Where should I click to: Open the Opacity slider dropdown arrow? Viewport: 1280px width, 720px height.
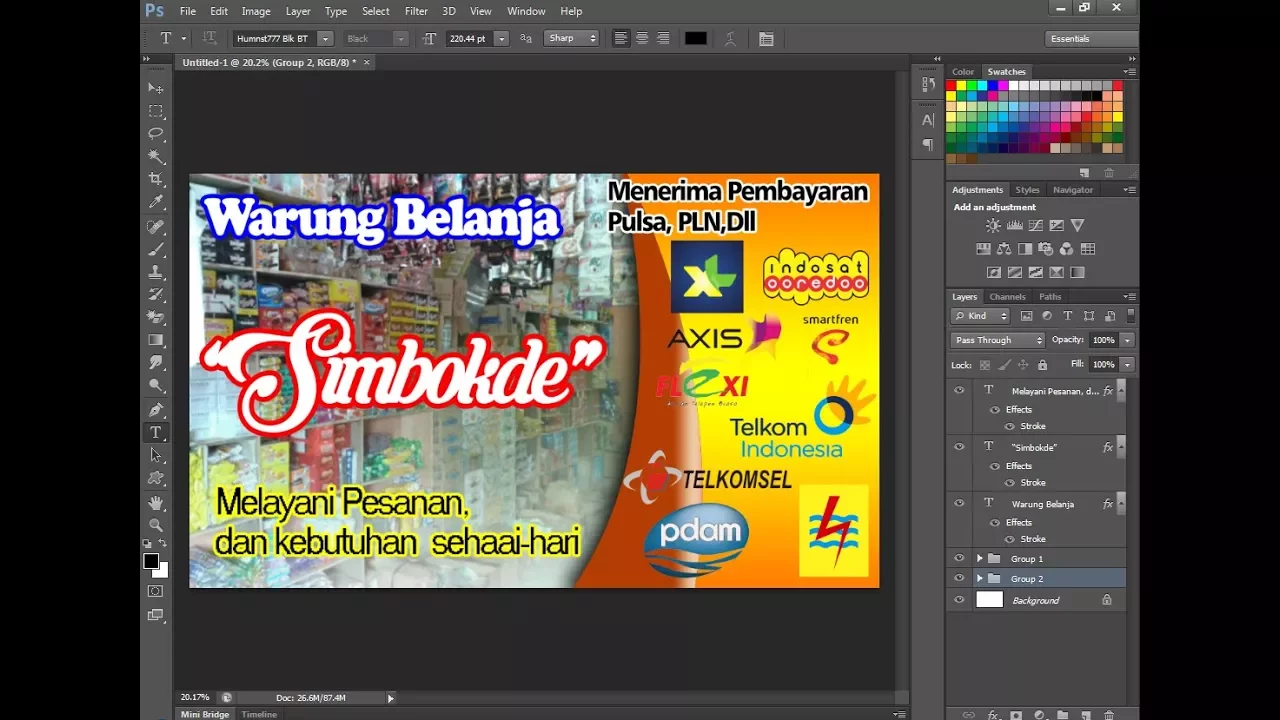pyautogui.click(x=1127, y=340)
